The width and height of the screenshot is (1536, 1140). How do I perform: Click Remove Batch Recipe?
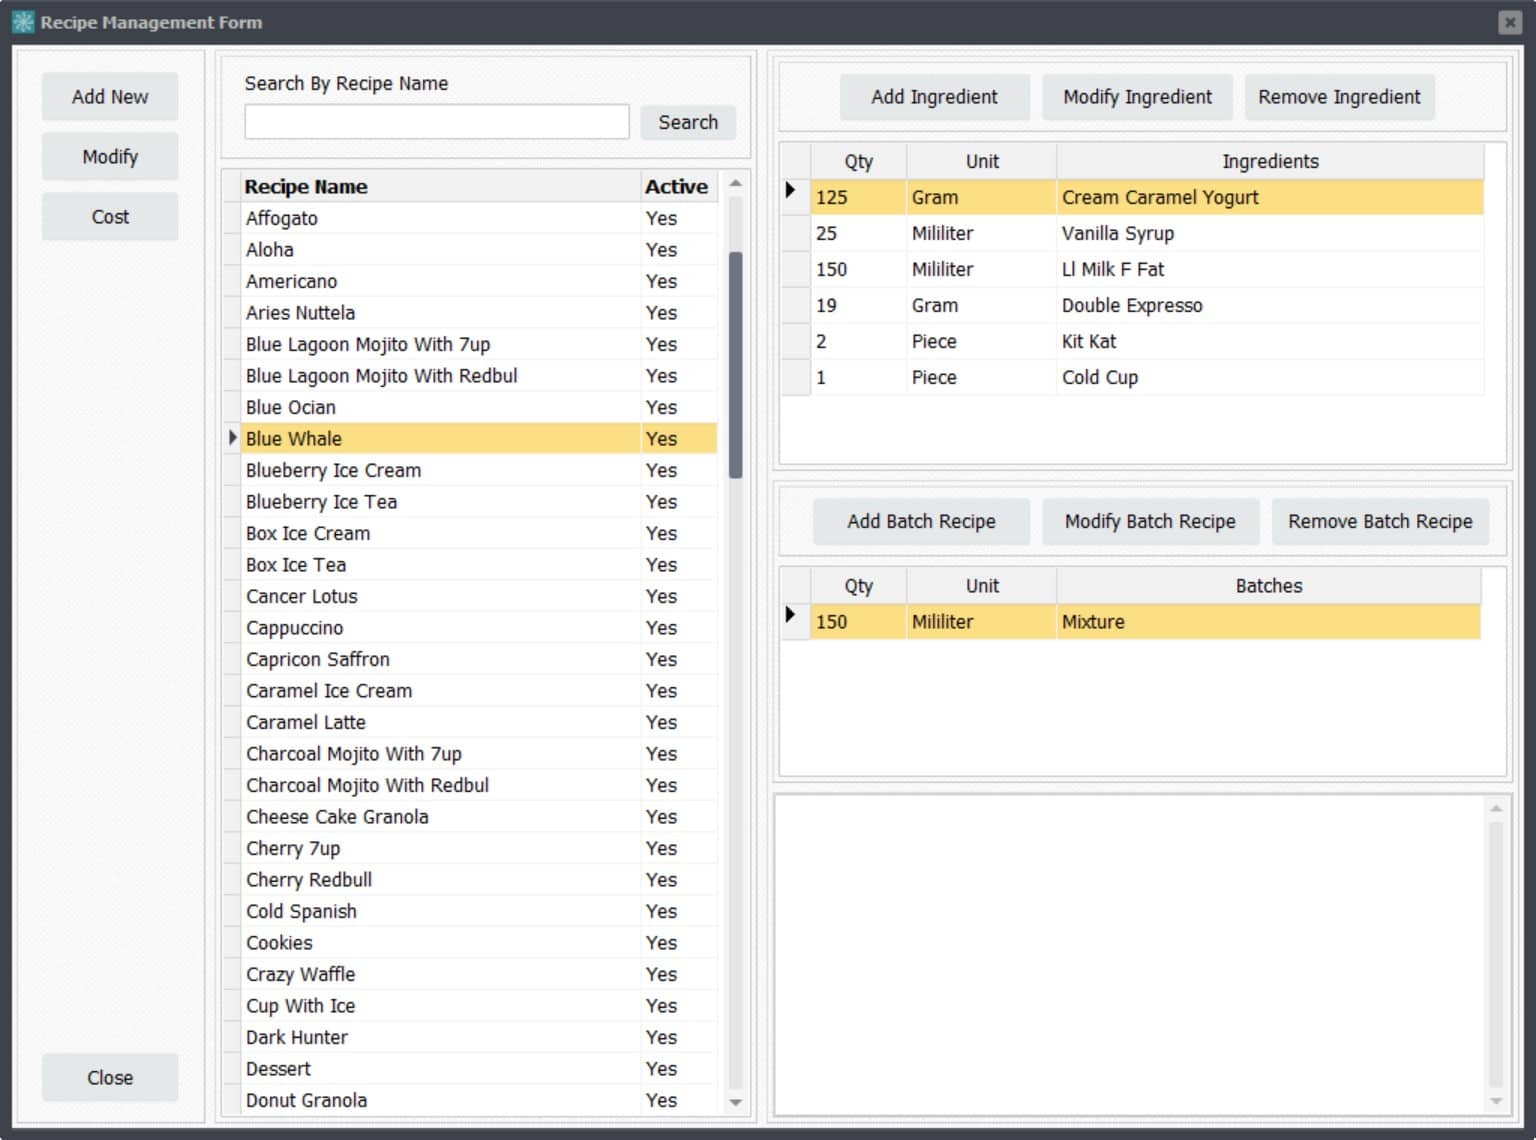click(1380, 521)
